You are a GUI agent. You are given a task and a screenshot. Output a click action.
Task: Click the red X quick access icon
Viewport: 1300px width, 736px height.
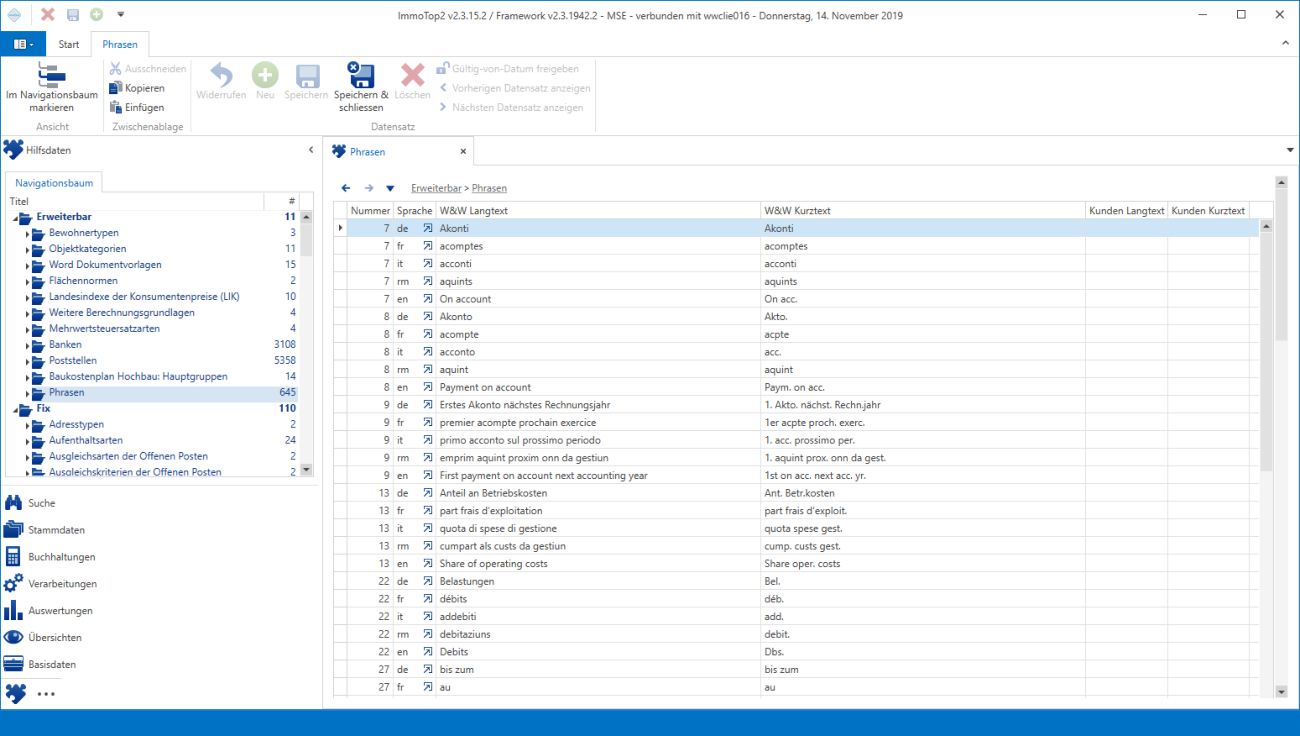point(47,15)
